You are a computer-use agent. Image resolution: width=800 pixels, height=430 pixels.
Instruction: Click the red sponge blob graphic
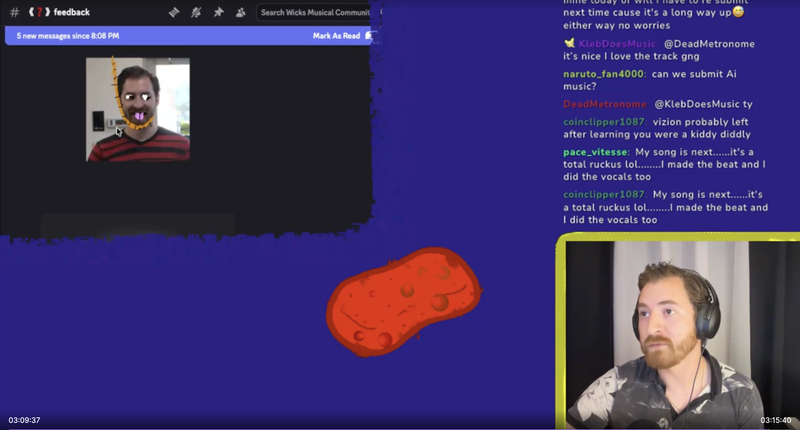point(404,302)
